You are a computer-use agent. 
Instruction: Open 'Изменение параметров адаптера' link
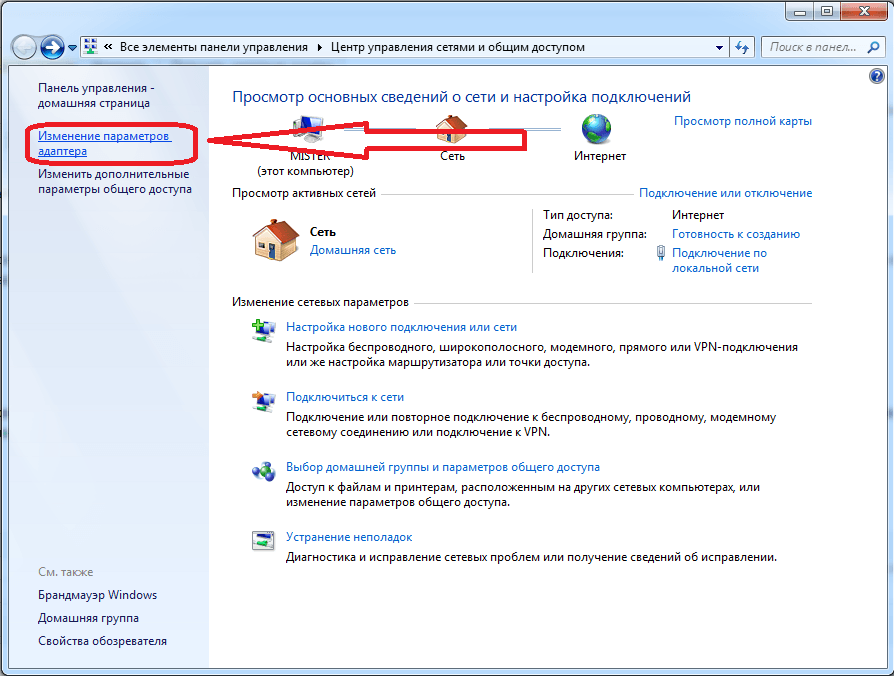point(104,143)
